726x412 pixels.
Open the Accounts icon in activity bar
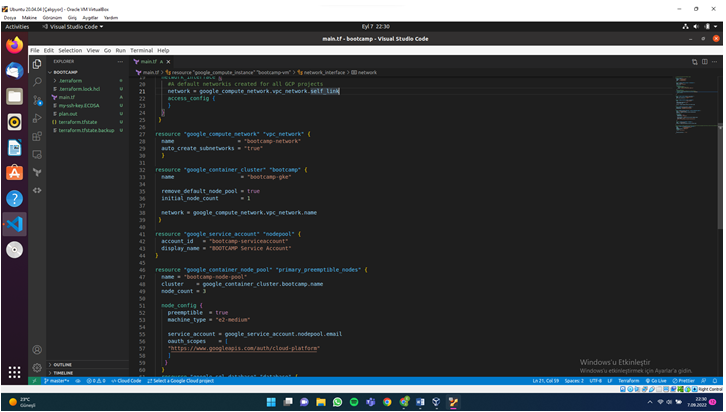pos(37,350)
